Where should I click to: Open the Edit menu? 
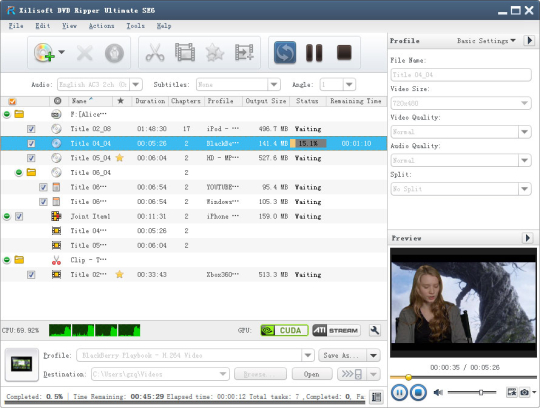pyautogui.click(x=43, y=26)
